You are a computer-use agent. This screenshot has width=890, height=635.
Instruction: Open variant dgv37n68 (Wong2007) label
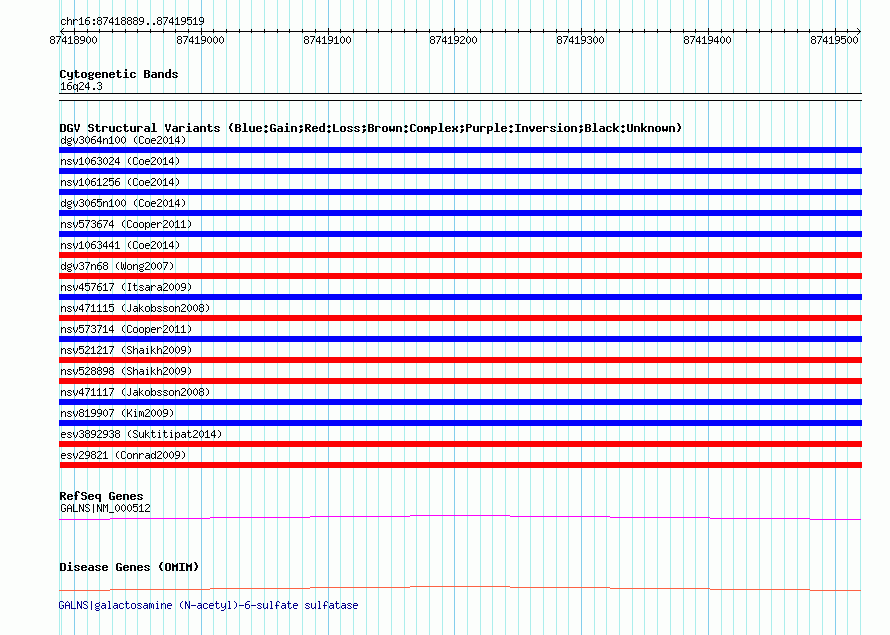(x=117, y=266)
